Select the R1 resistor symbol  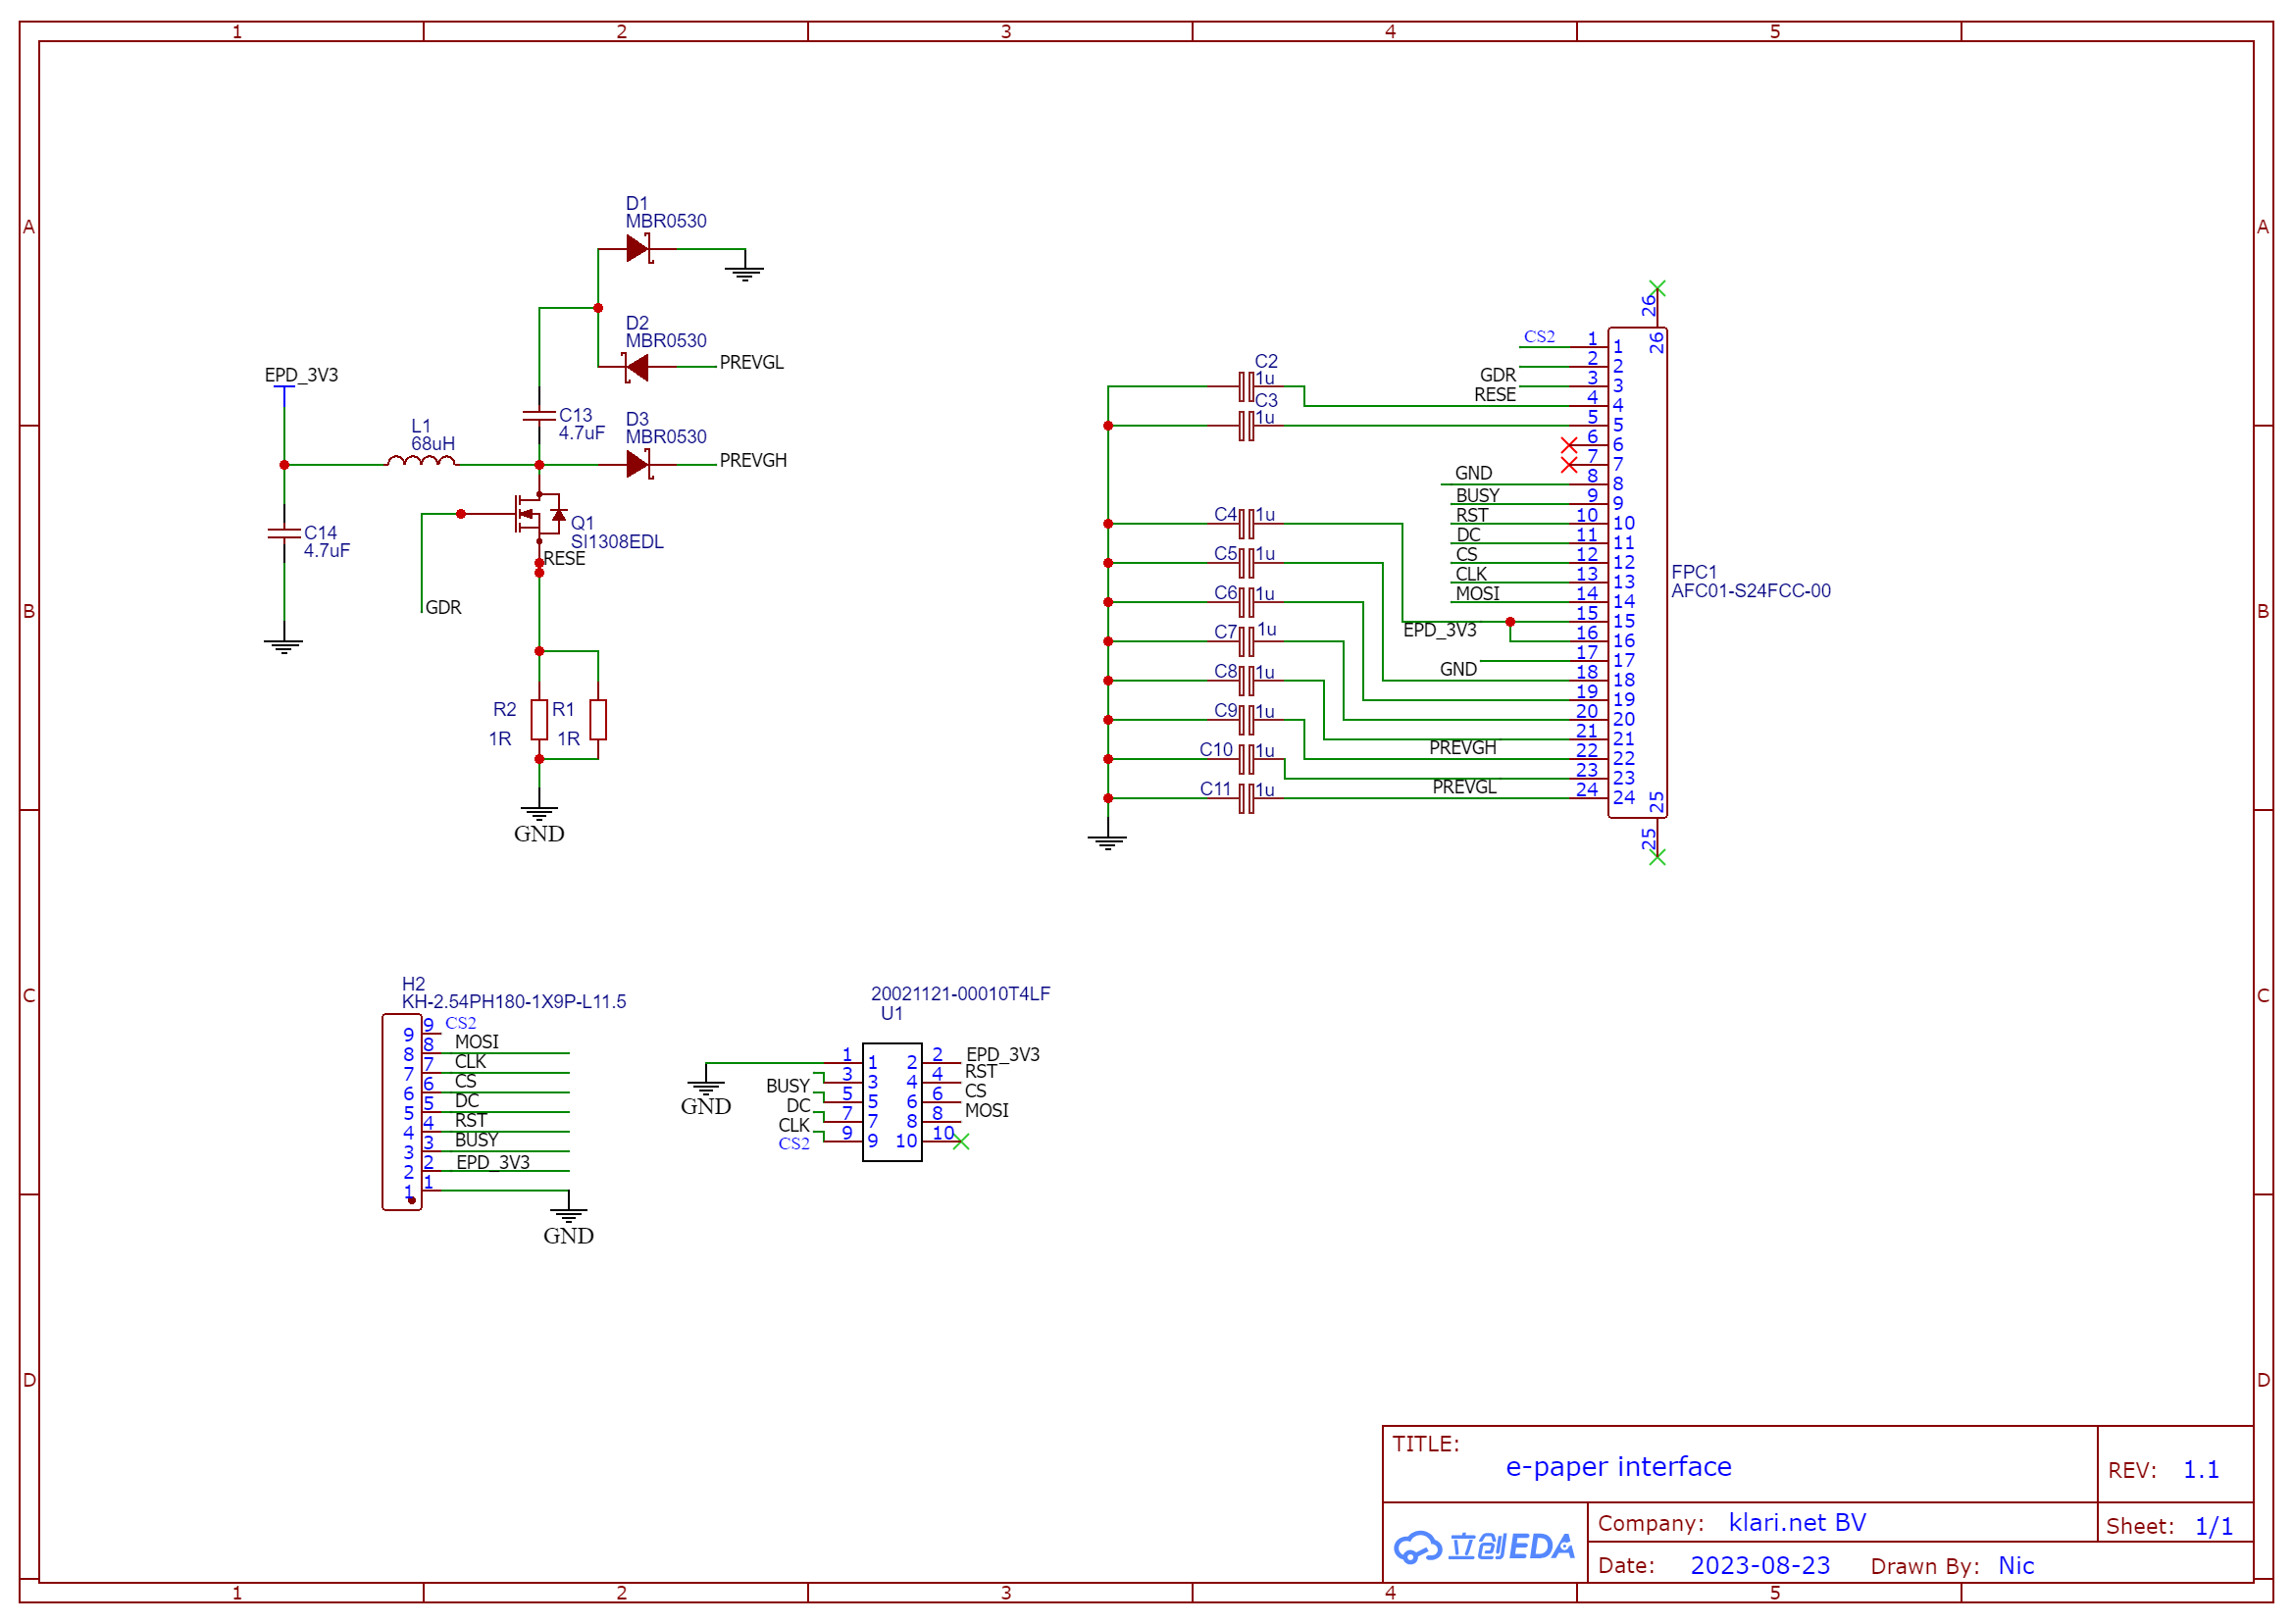click(x=598, y=720)
